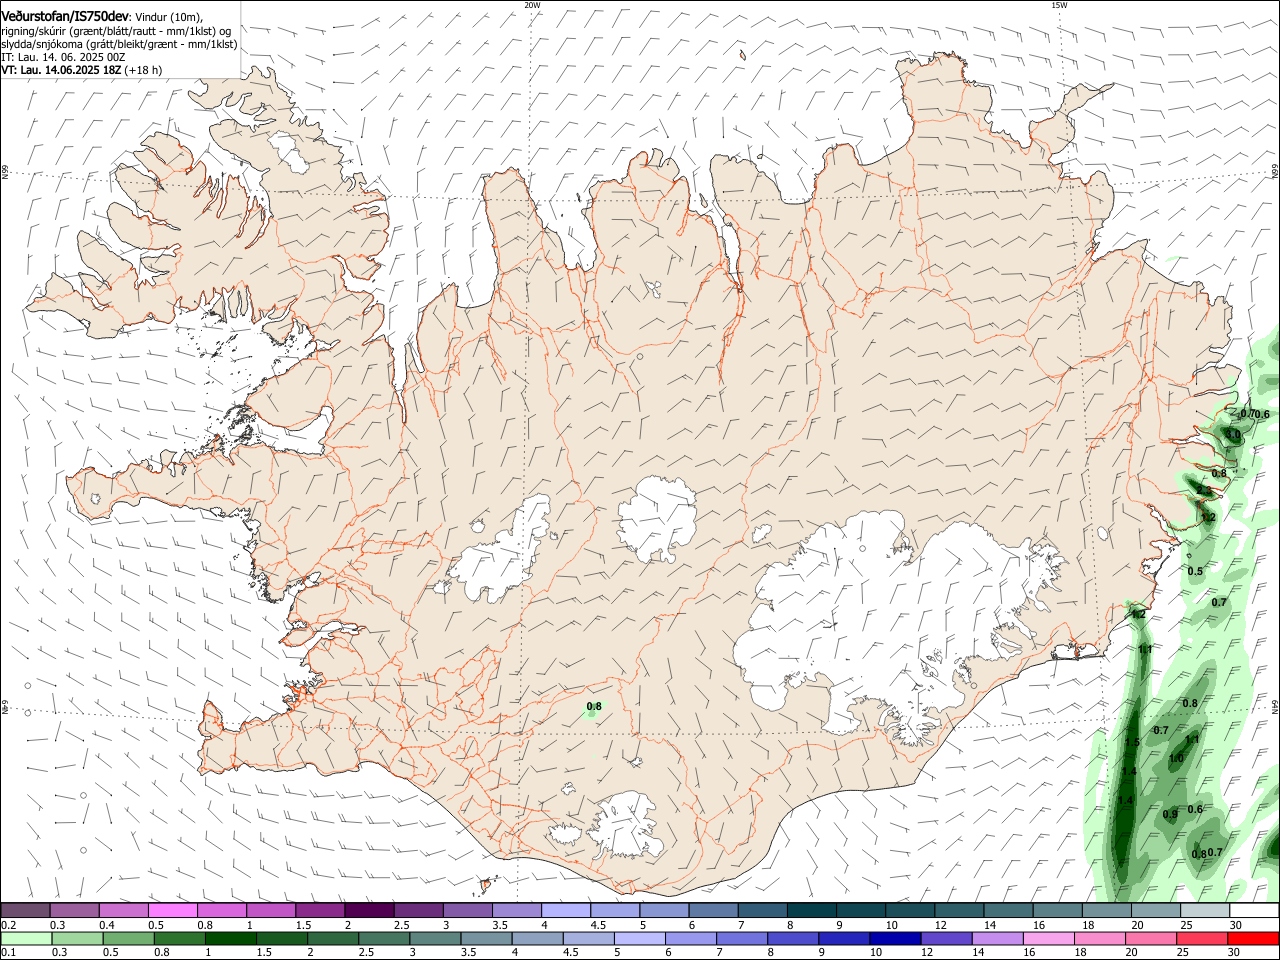Click the 64N latitude label on the right edge

pos(1275,709)
